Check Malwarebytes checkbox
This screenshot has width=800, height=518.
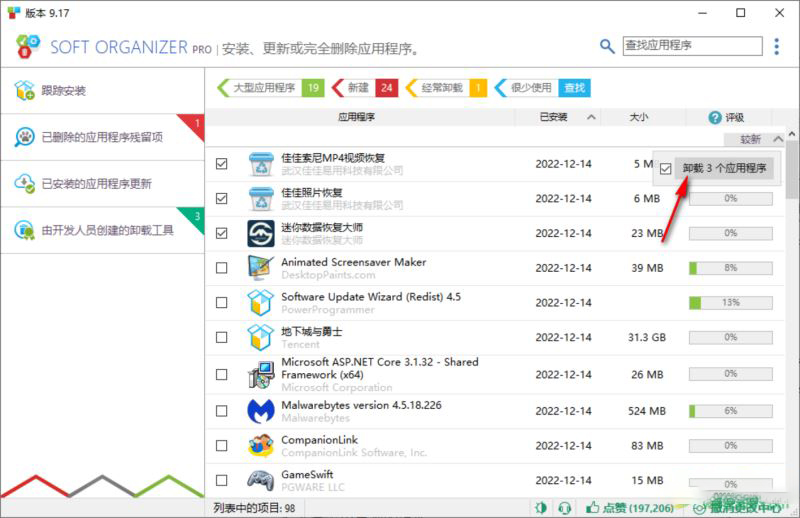coord(221,411)
